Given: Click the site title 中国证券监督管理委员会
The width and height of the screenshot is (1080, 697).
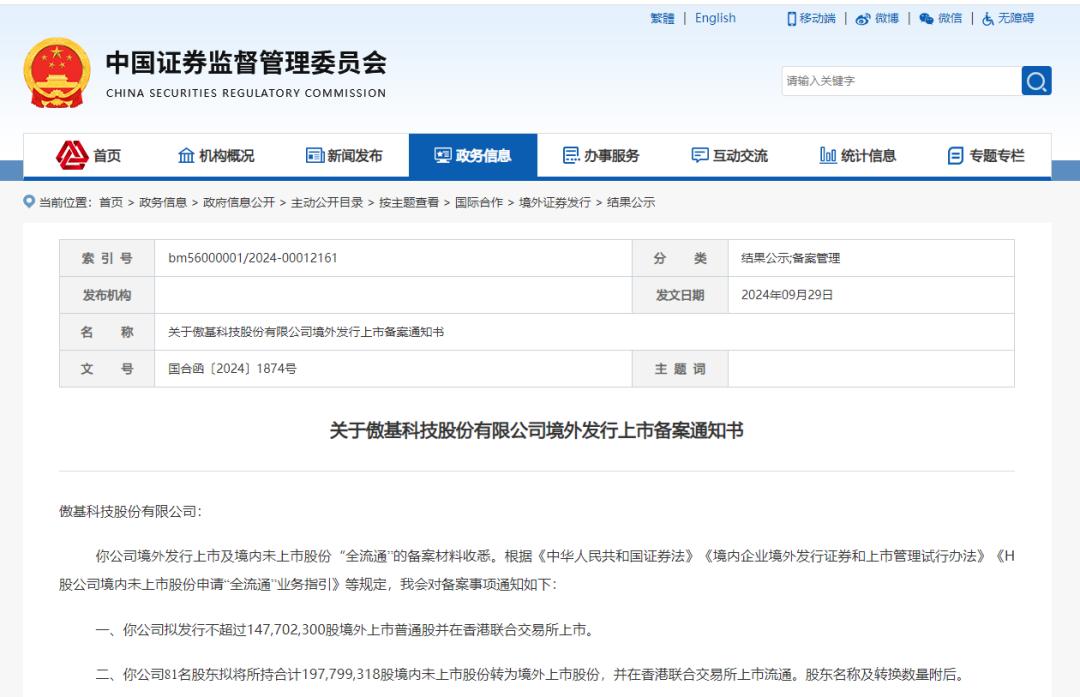Looking at the screenshot, I should click(246, 63).
